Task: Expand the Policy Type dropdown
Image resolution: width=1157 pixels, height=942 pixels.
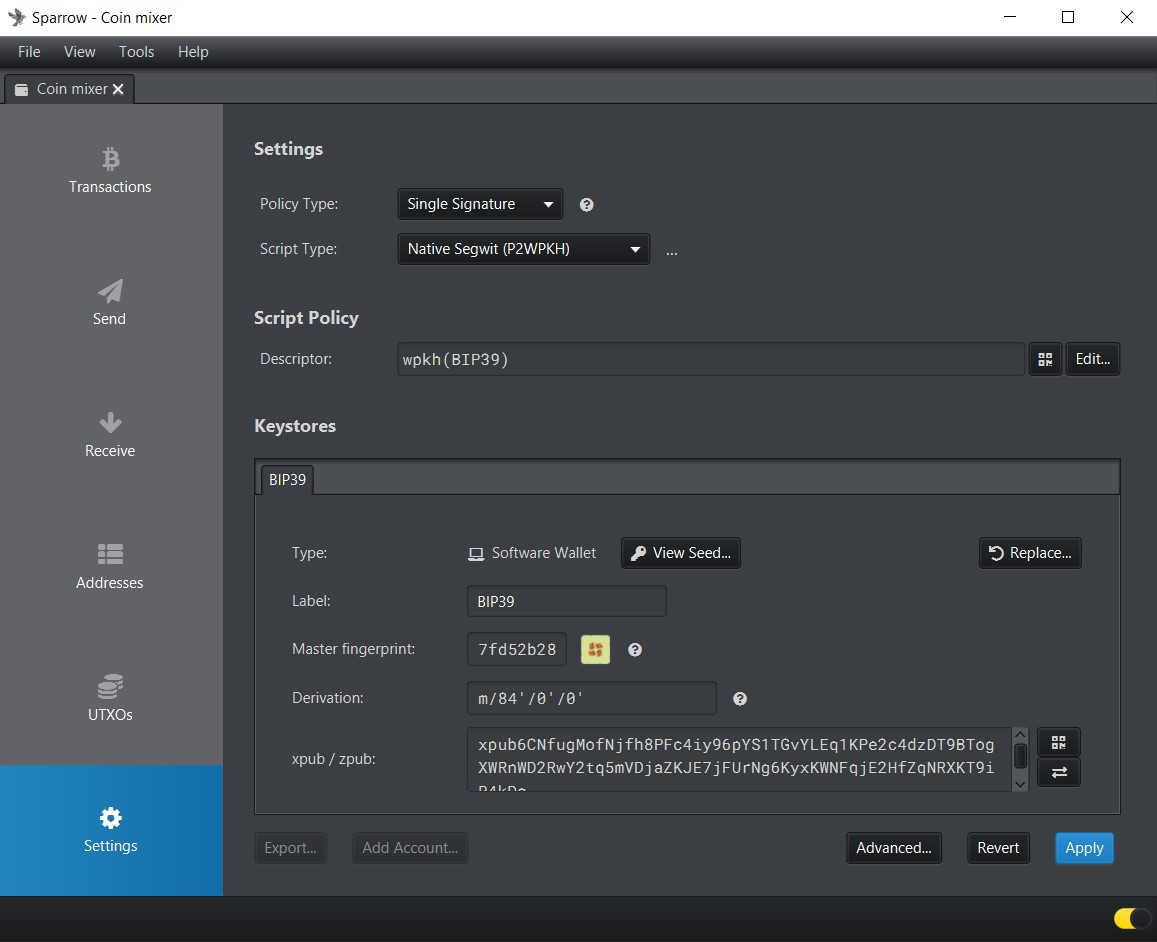Action: coord(480,204)
